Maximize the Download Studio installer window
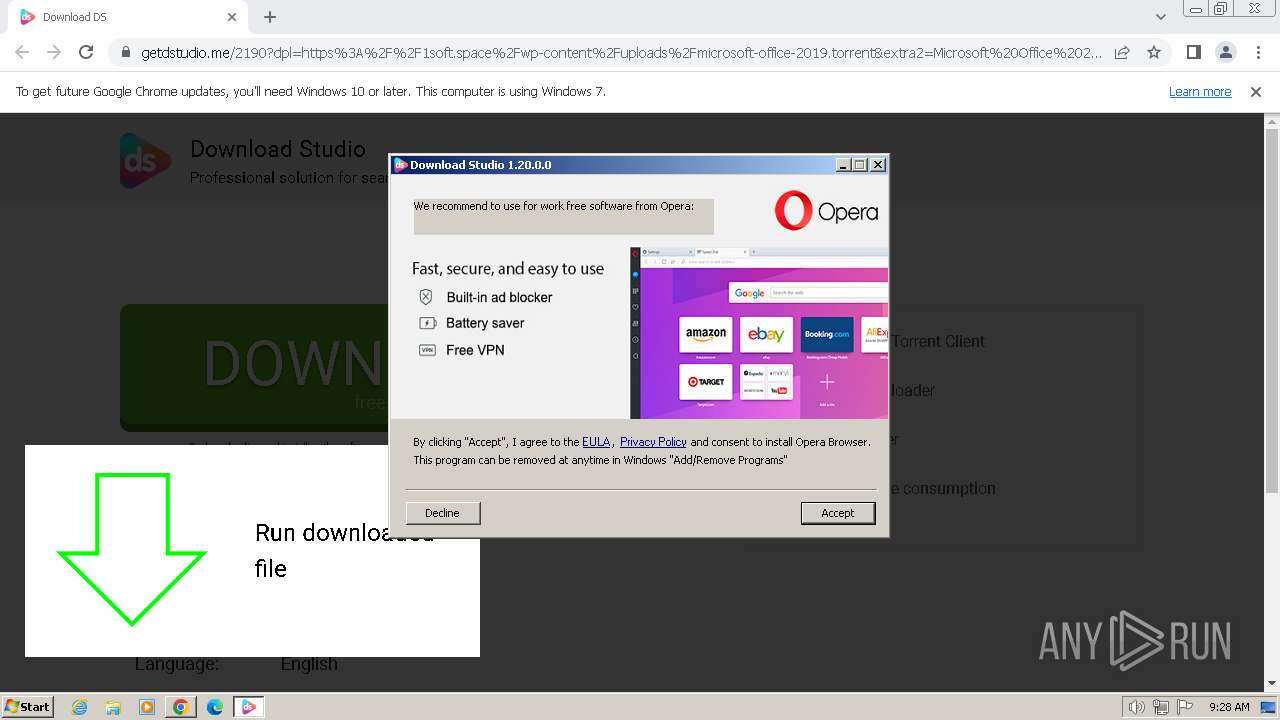 (x=860, y=165)
